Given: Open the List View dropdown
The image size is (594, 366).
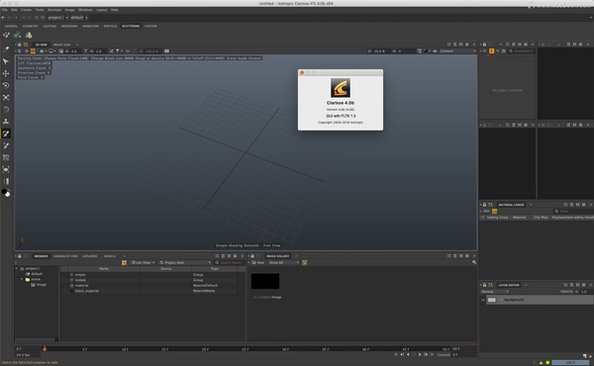Looking at the screenshot, I should (x=143, y=263).
